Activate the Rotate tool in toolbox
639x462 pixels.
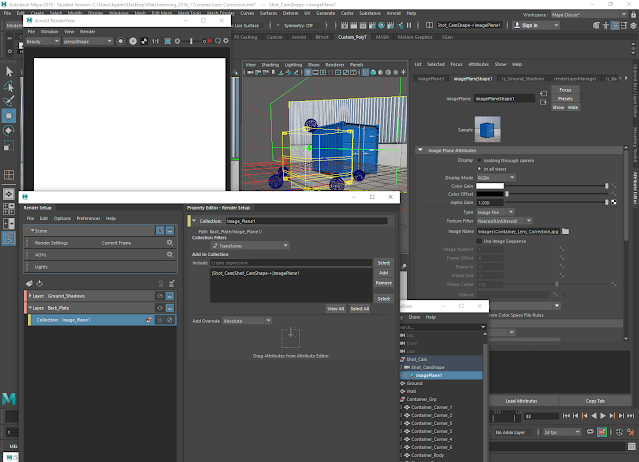tap(9, 130)
